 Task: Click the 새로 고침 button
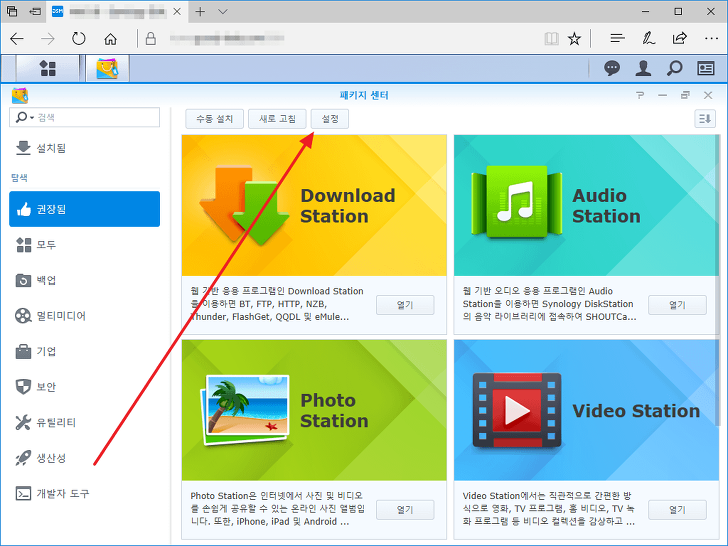pyautogui.click(x=277, y=119)
